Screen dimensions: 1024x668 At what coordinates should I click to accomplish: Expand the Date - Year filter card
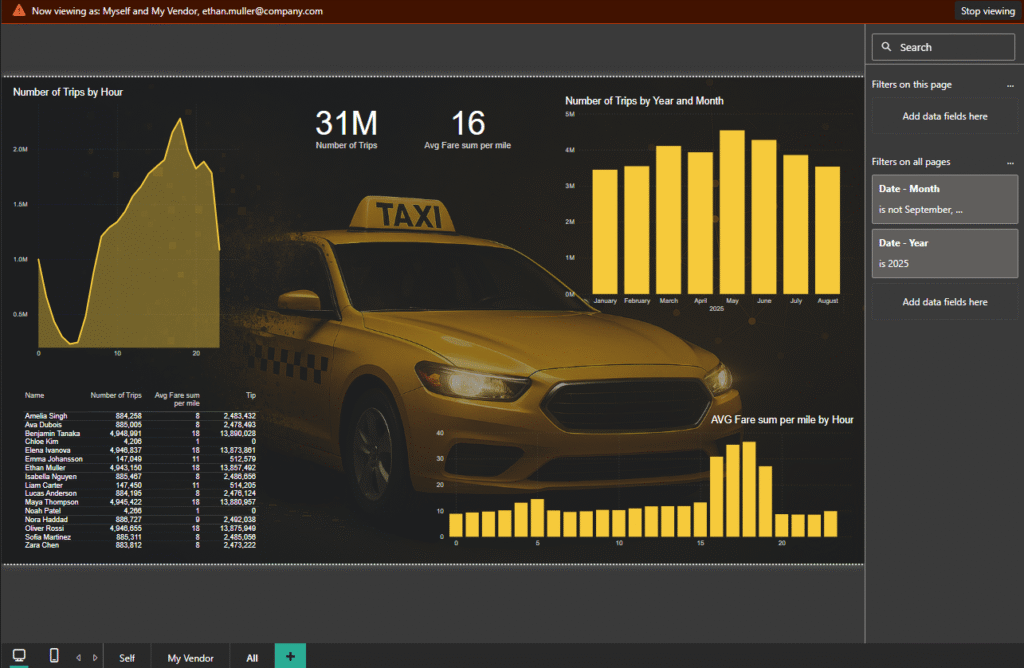(x=944, y=253)
